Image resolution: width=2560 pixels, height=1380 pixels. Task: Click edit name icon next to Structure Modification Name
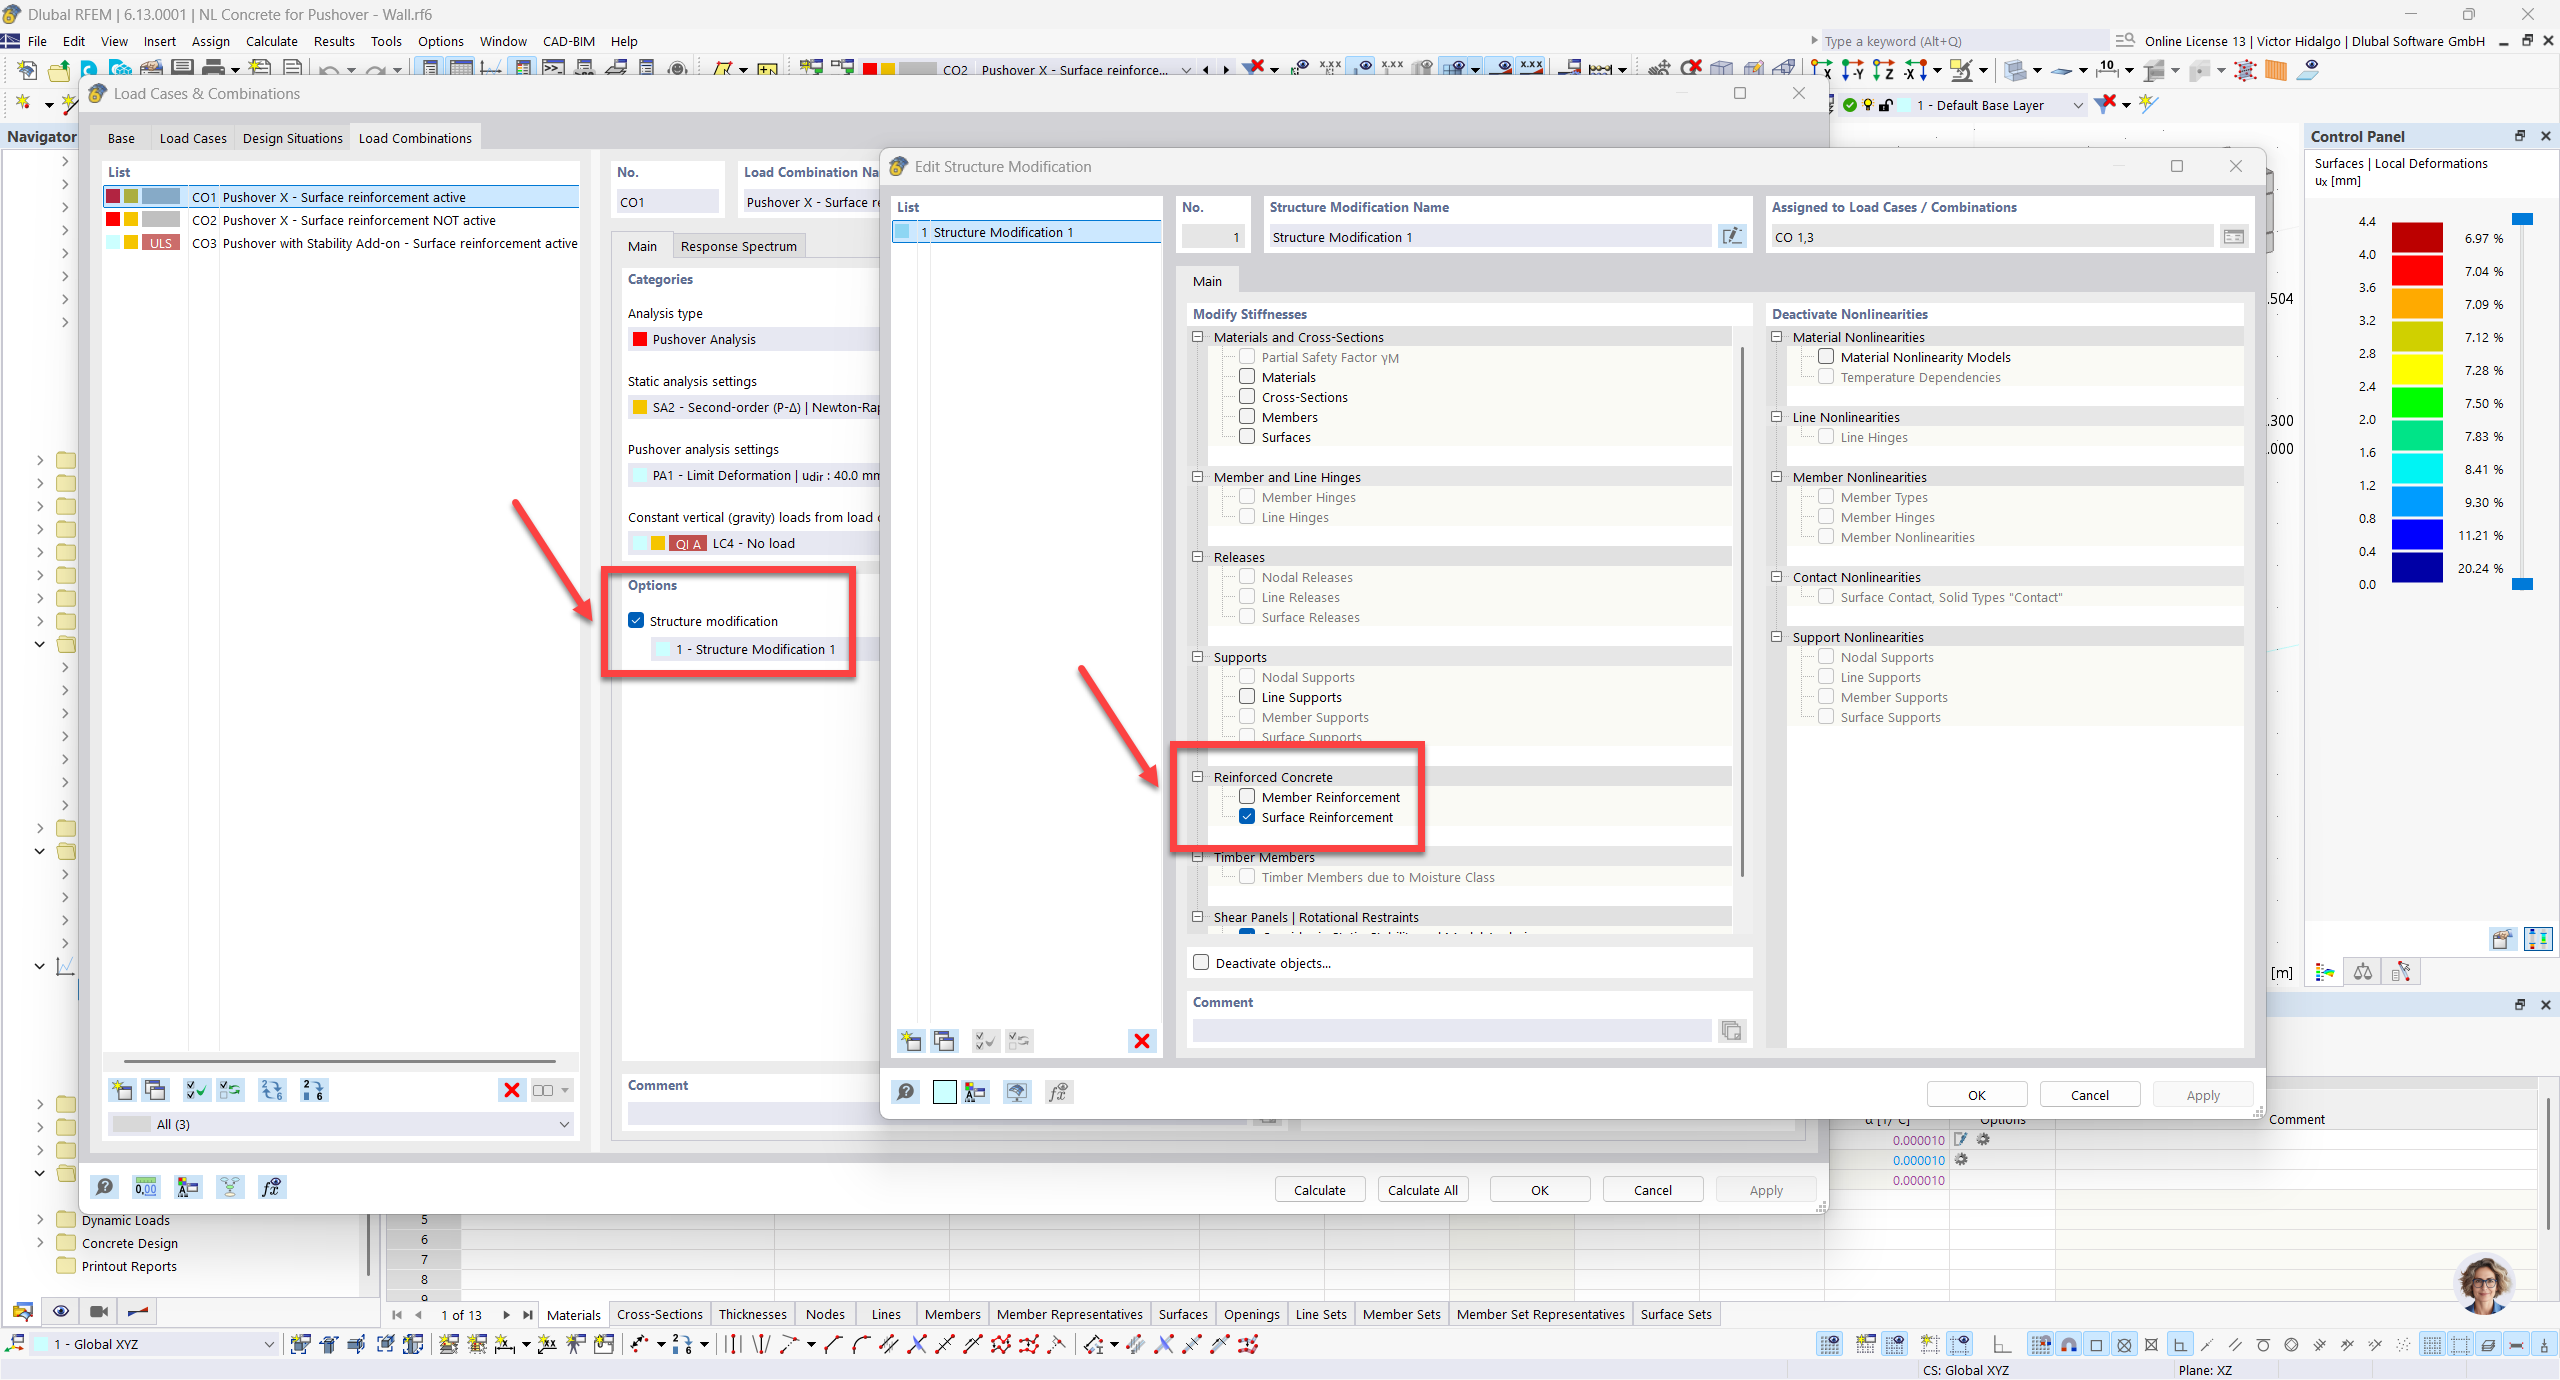1731,237
